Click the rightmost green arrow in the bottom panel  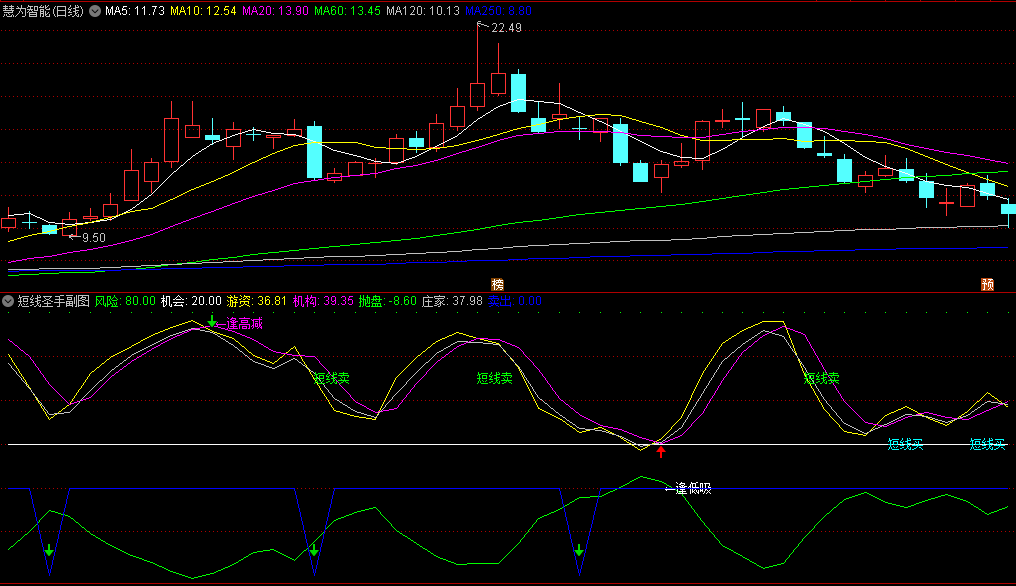(579, 550)
